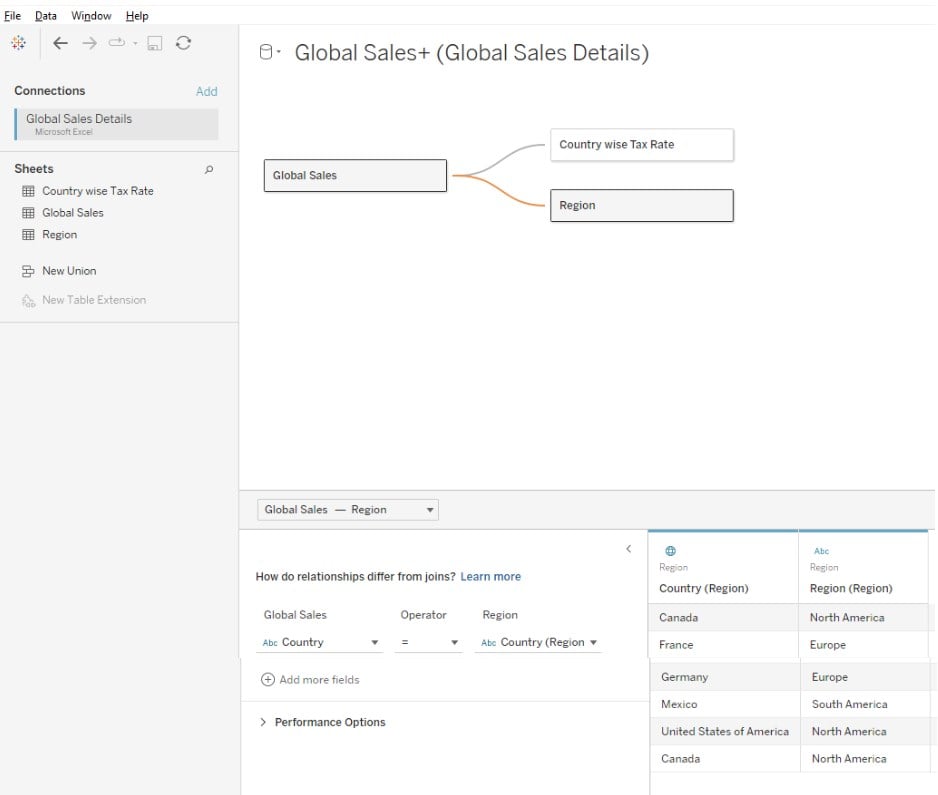Click the United States of America cell
Screen dimensions: 938x795
point(724,732)
